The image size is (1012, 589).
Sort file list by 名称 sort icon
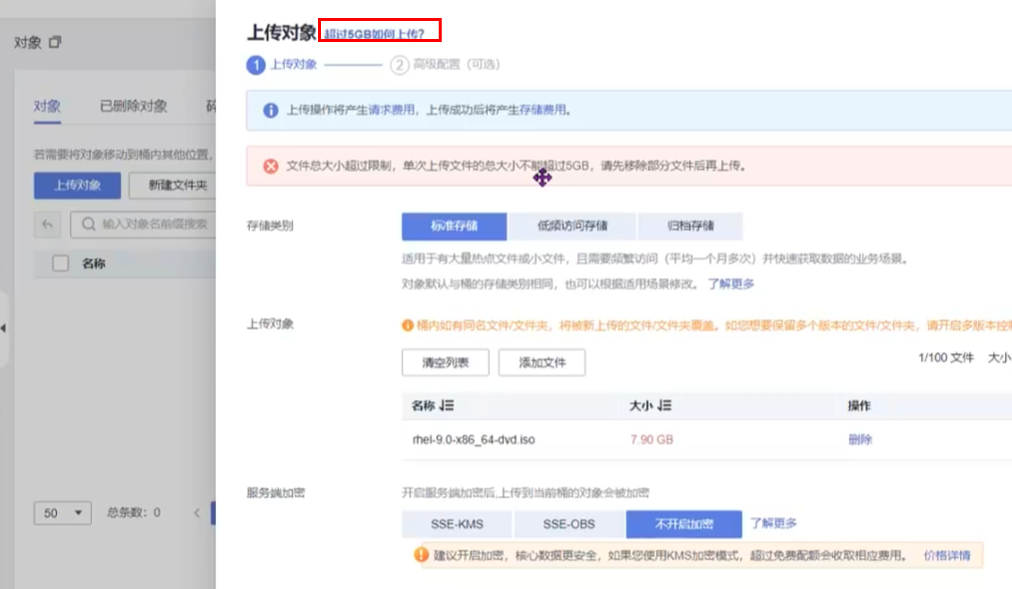tap(446, 406)
